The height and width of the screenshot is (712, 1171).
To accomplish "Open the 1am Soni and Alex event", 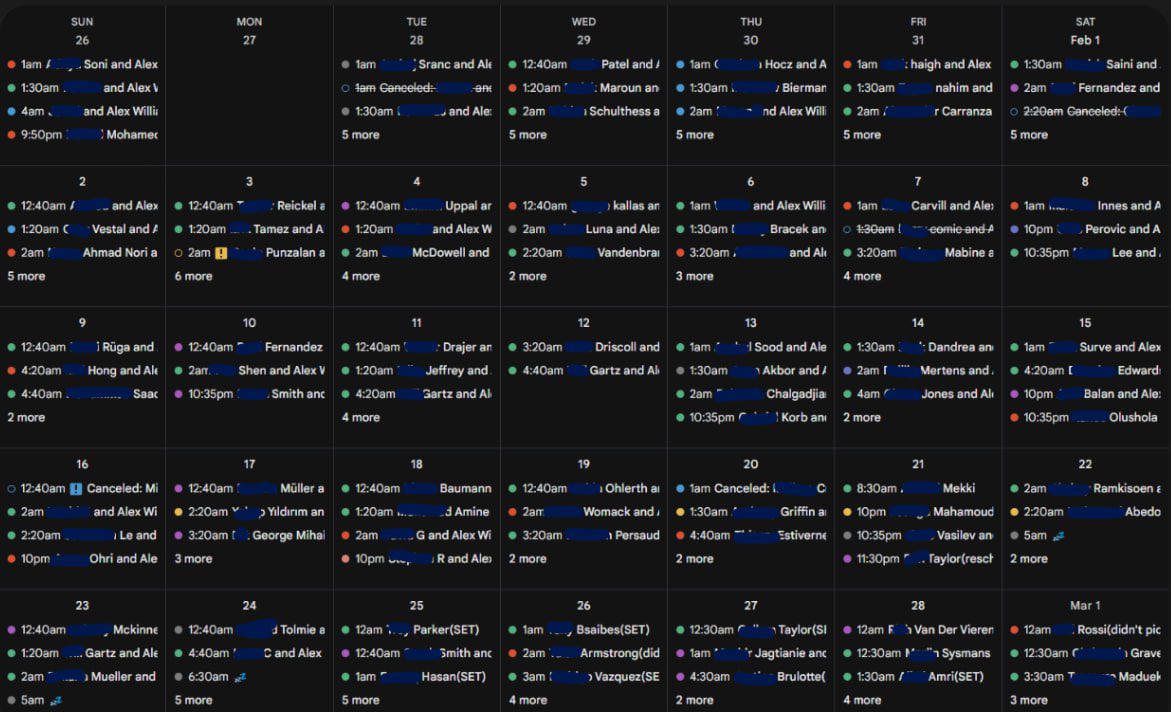I will (x=83, y=64).
